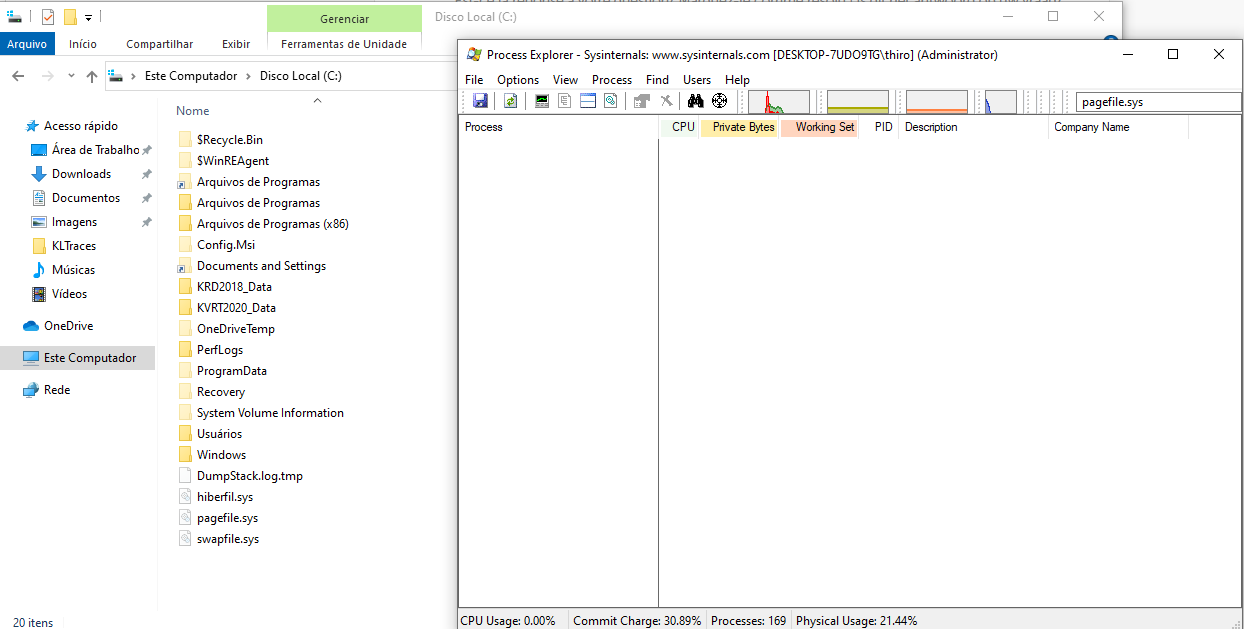
Task: Select Downloads in quick access sidebar
Action: [81, 174]
